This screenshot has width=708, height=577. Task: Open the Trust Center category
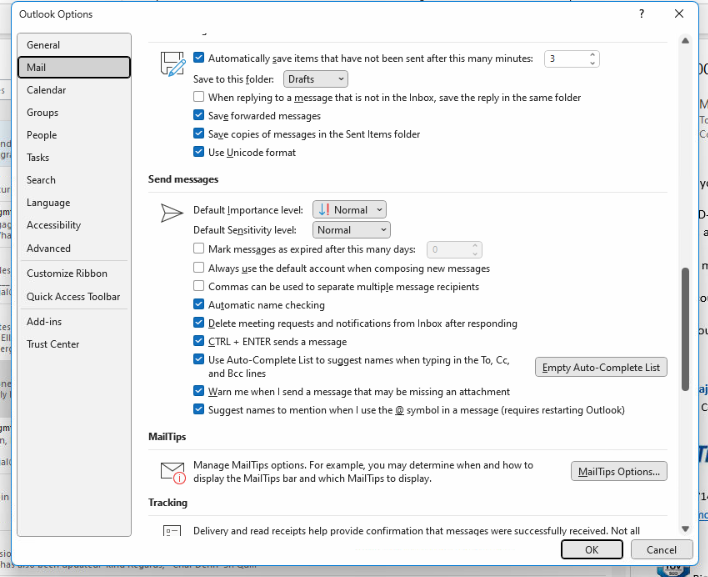pos(75,344)
